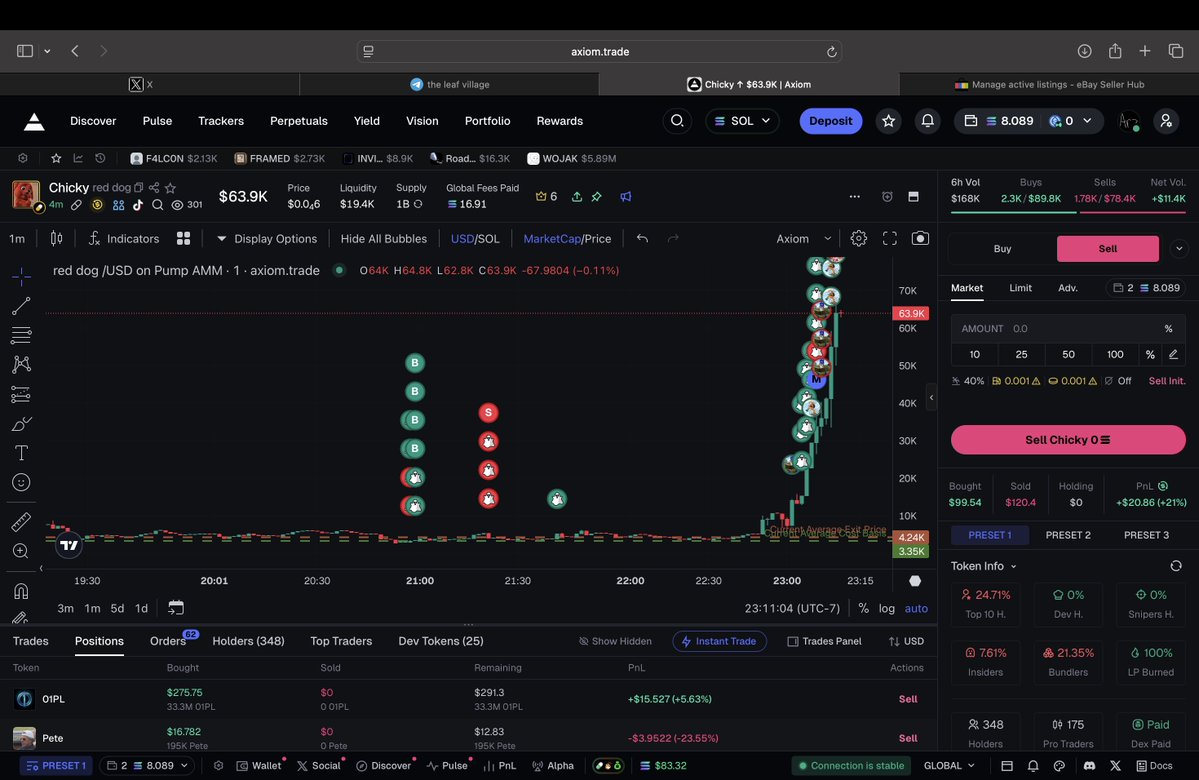Open the Pulse navigation item
The image size is (1199, 780).
click(x=157, y=121)
